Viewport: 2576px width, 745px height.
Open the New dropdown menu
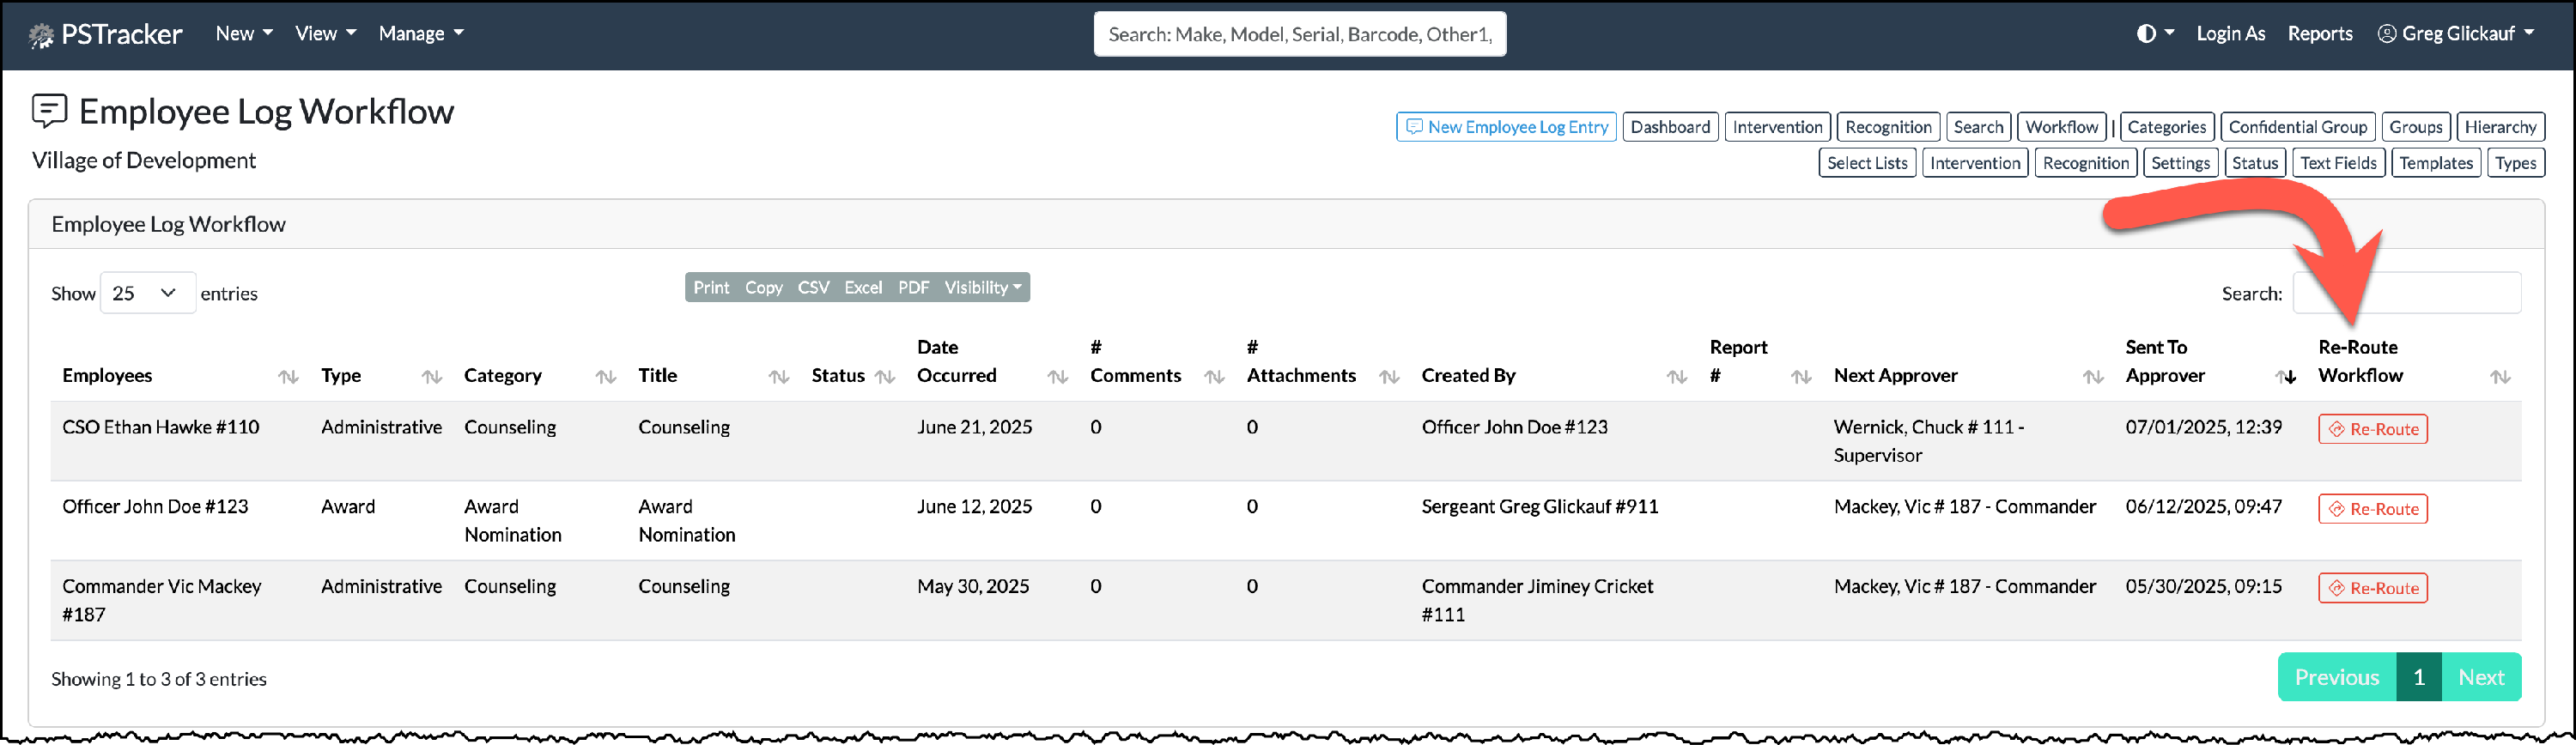point(244,34)
